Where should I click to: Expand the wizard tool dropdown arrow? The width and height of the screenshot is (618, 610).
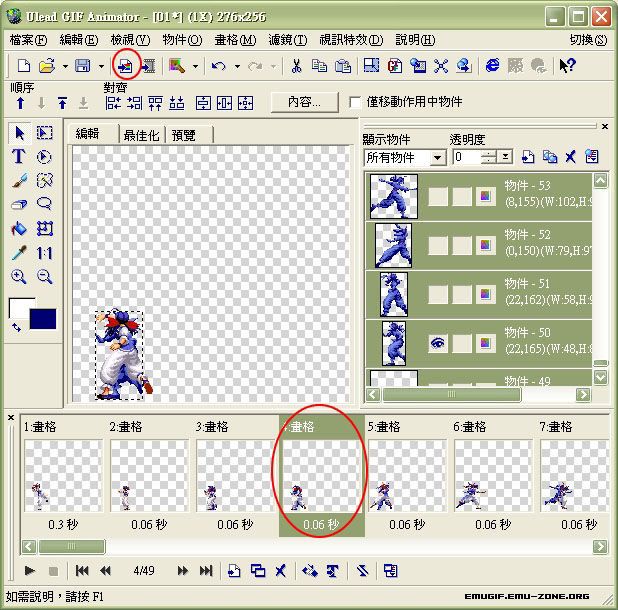coord(195,66)
